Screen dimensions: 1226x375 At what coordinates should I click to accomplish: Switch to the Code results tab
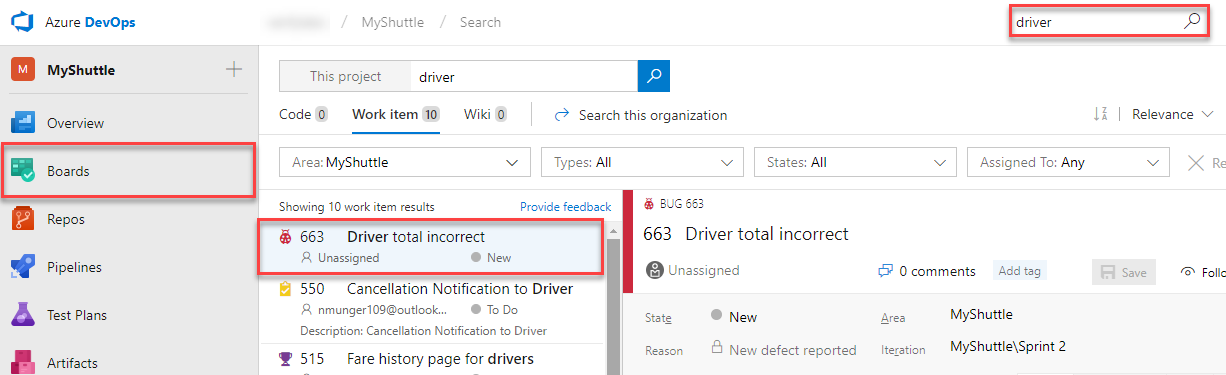click(303, 115)
